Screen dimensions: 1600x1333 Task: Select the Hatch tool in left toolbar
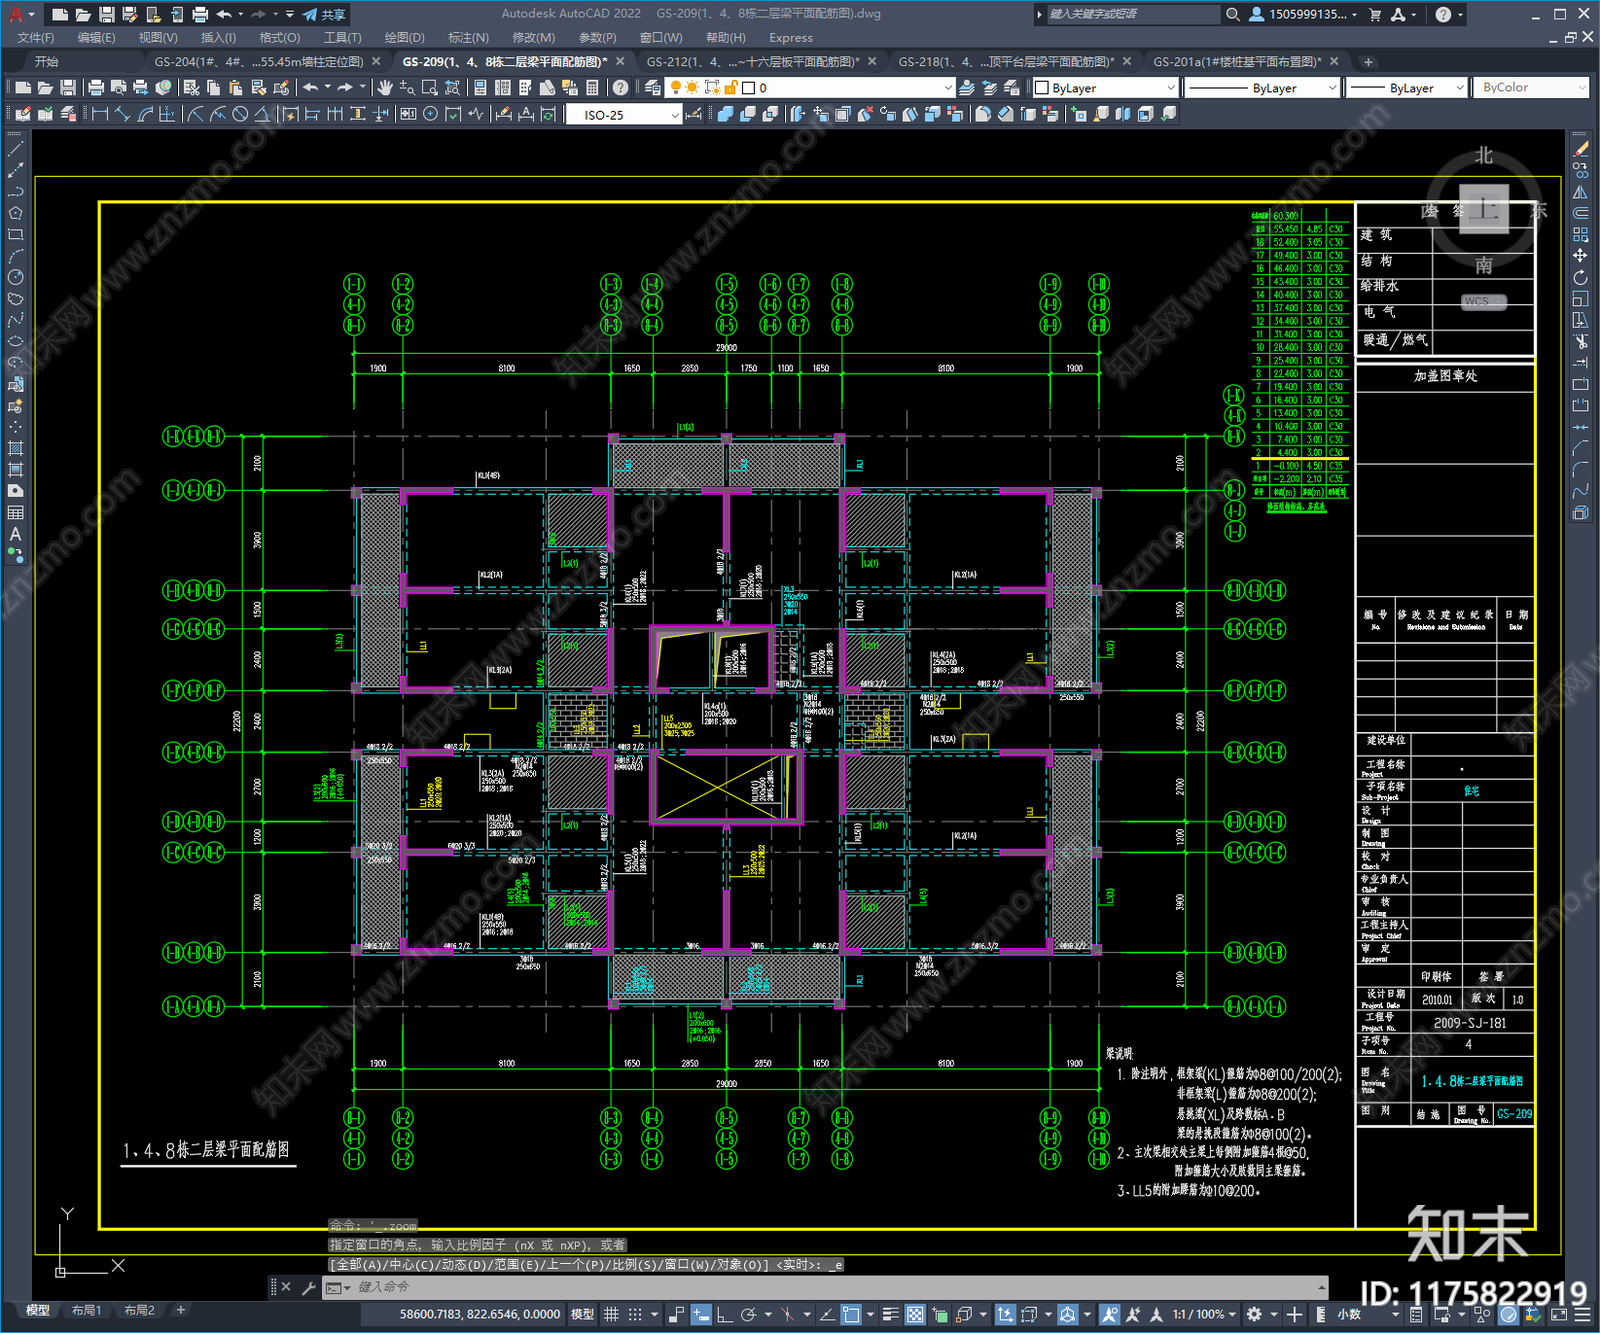(x=15, y=448)
